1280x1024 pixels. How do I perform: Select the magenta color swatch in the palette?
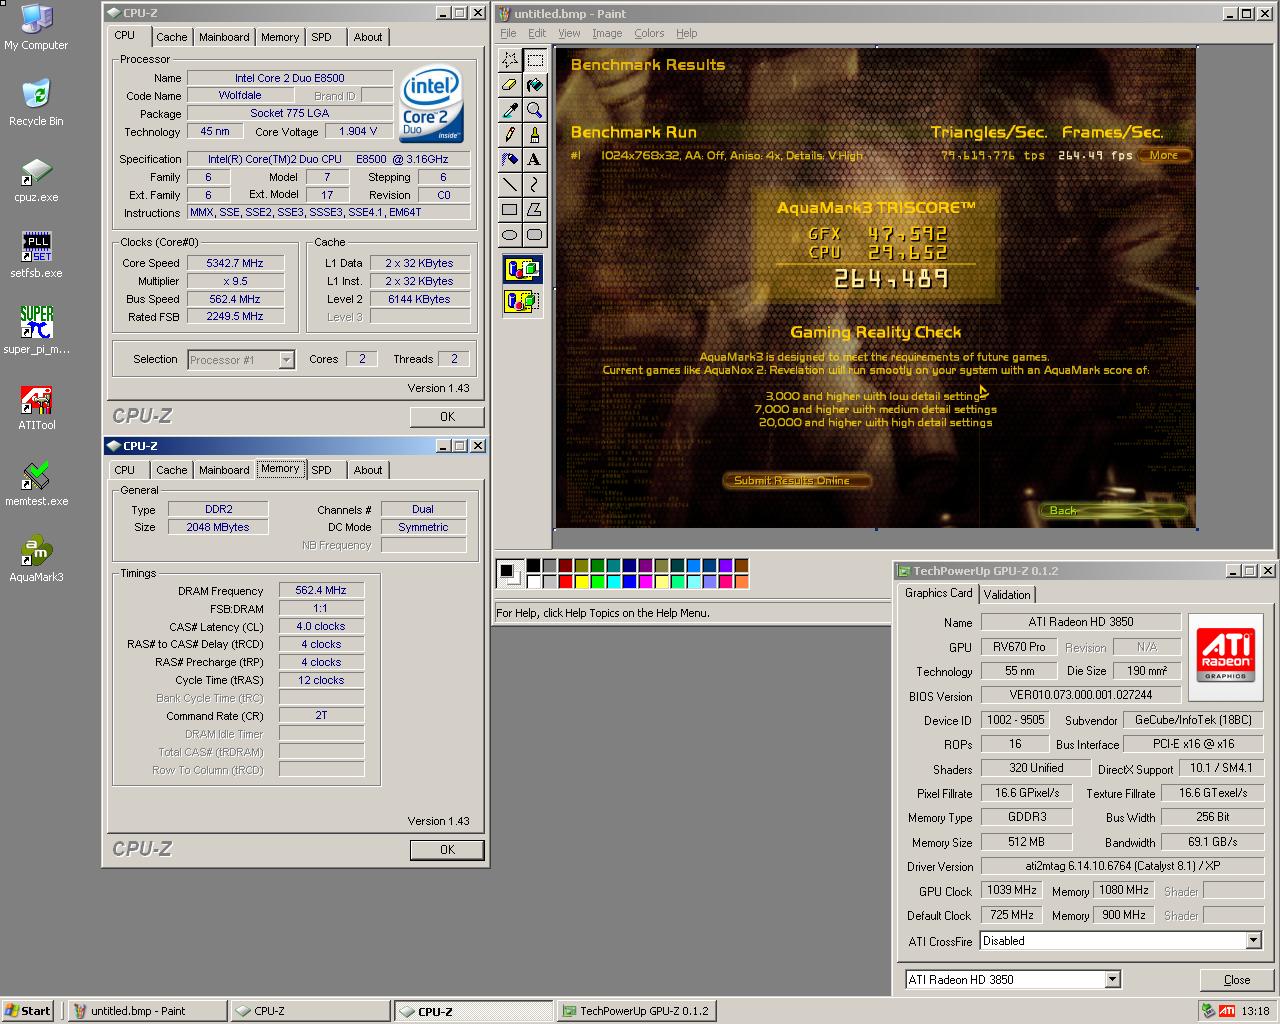[646, 582]
